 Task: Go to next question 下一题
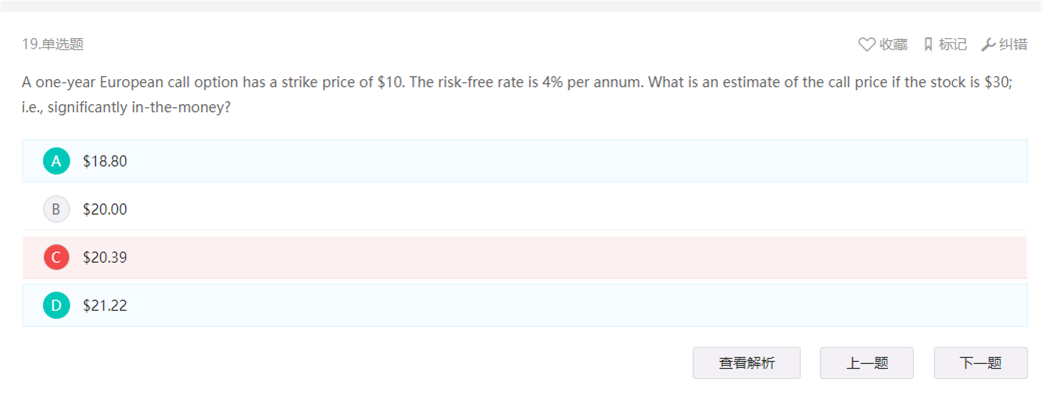coord(980,363)
